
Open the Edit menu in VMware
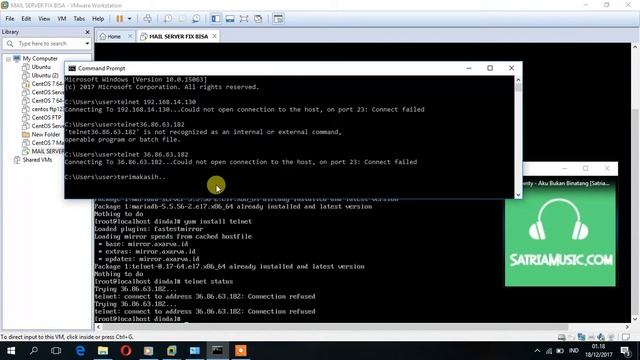26,19
